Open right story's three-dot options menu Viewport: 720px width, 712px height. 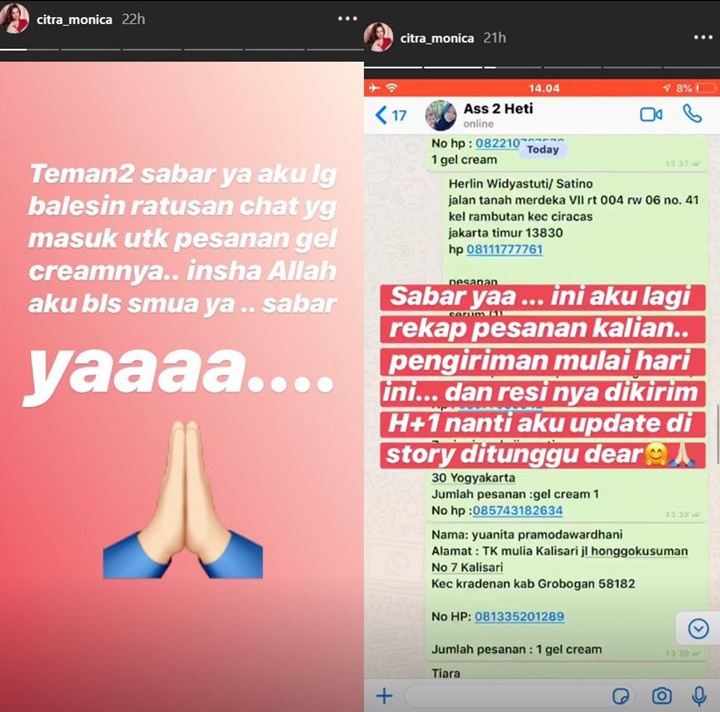pos(703,38)
